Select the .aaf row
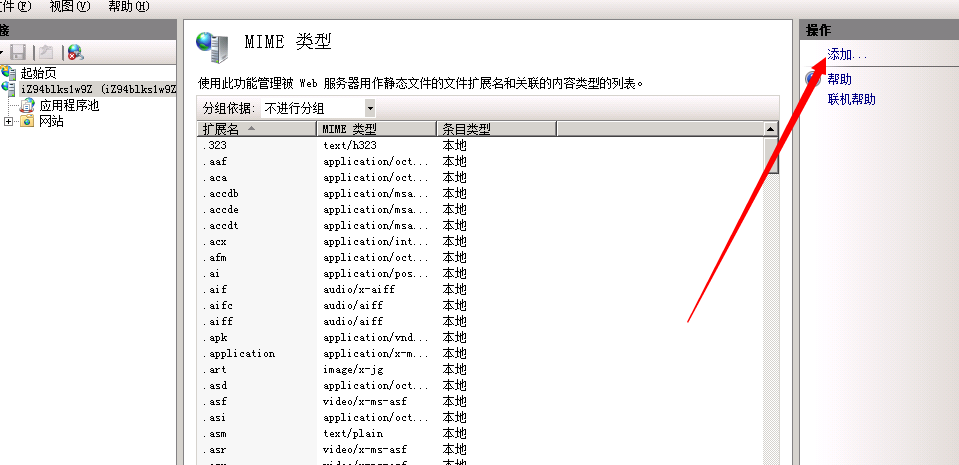Image resolution: width=959 pixels, height=465 pixels. click(x=480, y=162)
